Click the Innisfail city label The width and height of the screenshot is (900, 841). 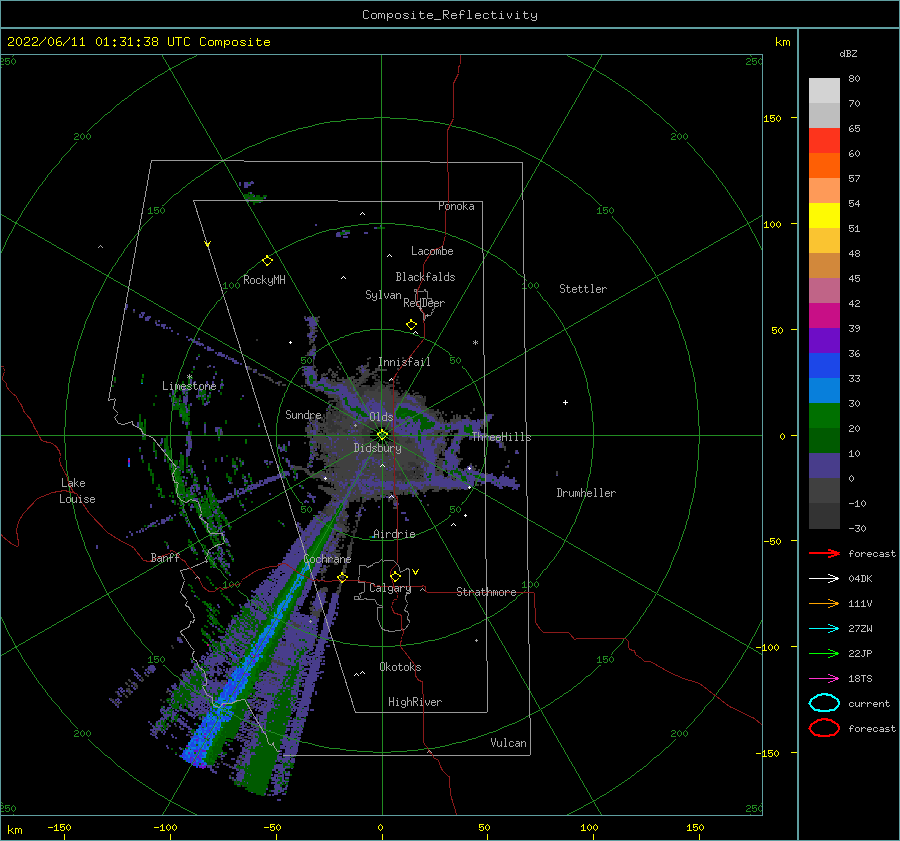click(404, 362)
